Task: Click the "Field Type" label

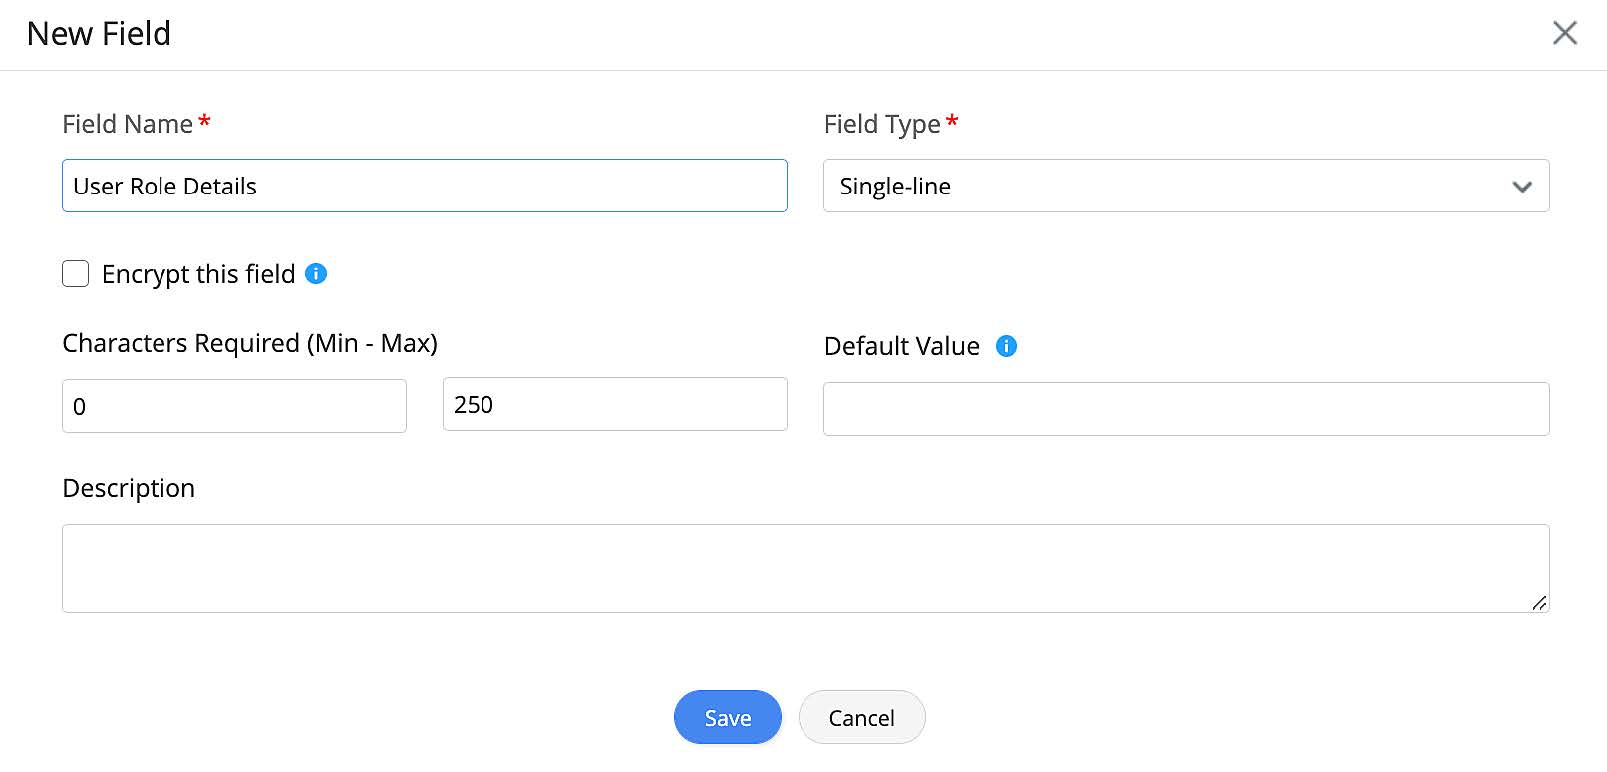Action: pos(881,124)
